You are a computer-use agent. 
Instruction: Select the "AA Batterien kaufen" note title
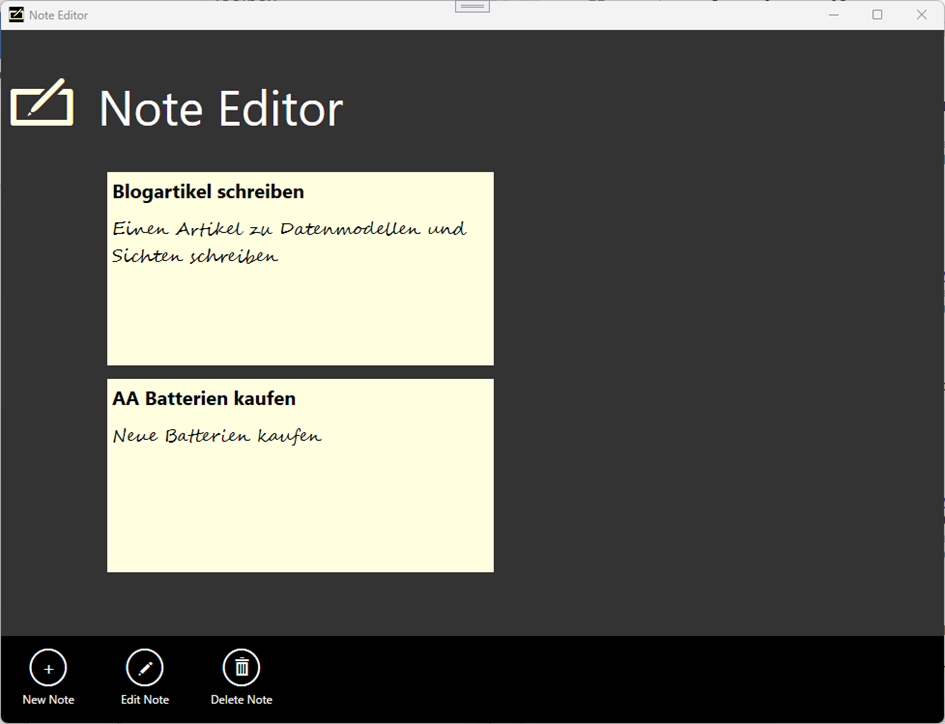pyautogui.click(x=204, y=399)
